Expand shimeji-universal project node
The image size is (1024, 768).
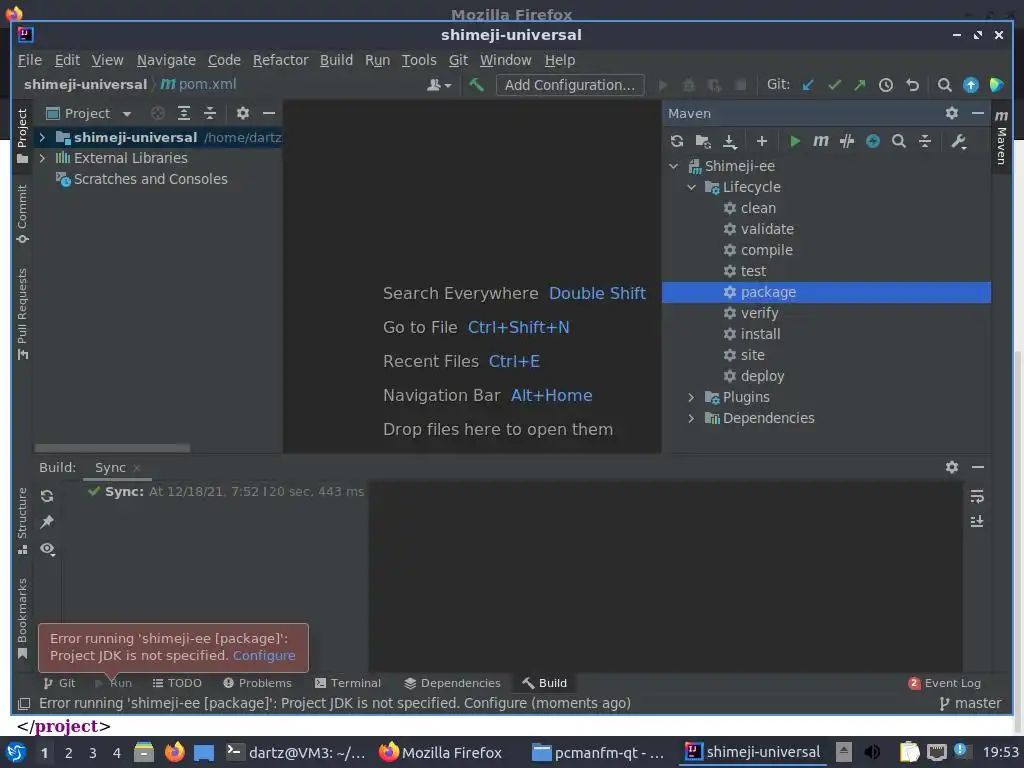coord(42,137)
